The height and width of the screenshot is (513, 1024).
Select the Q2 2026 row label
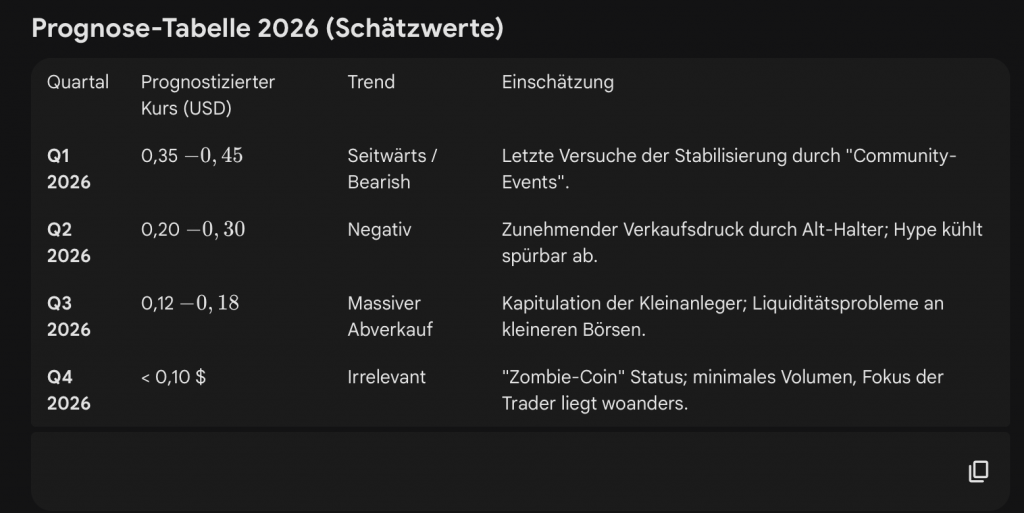68,243
